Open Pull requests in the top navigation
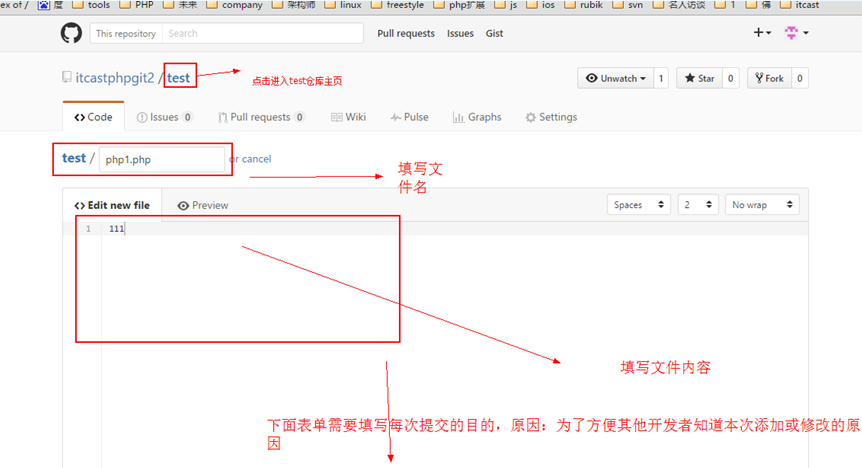Viewport: 862px width, 468px height. click(406, 34)
